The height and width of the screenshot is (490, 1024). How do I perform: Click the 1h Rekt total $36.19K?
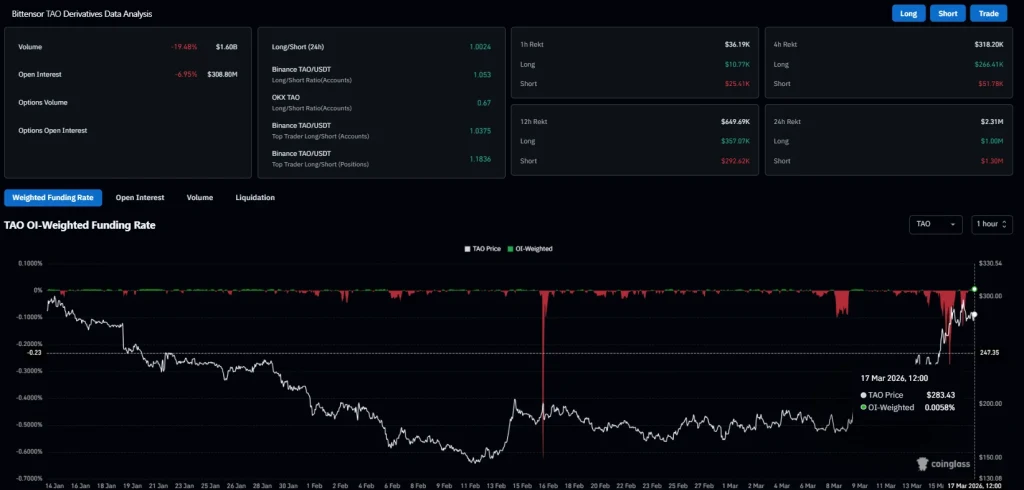click(x=737, y=44)
